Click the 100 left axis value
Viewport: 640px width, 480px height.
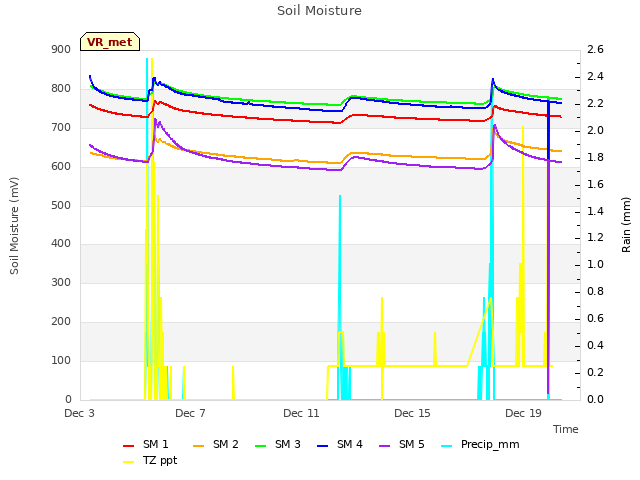(x=61, y=360)
